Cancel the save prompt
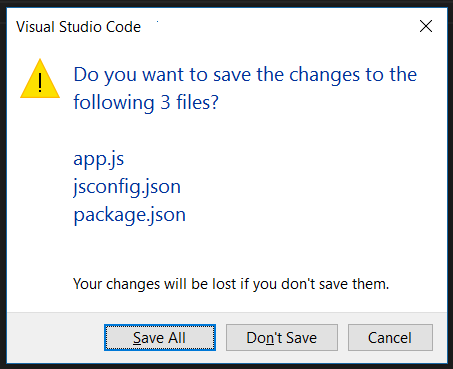The width and height of the screenshot is (453, 369). tap(390, 337)
